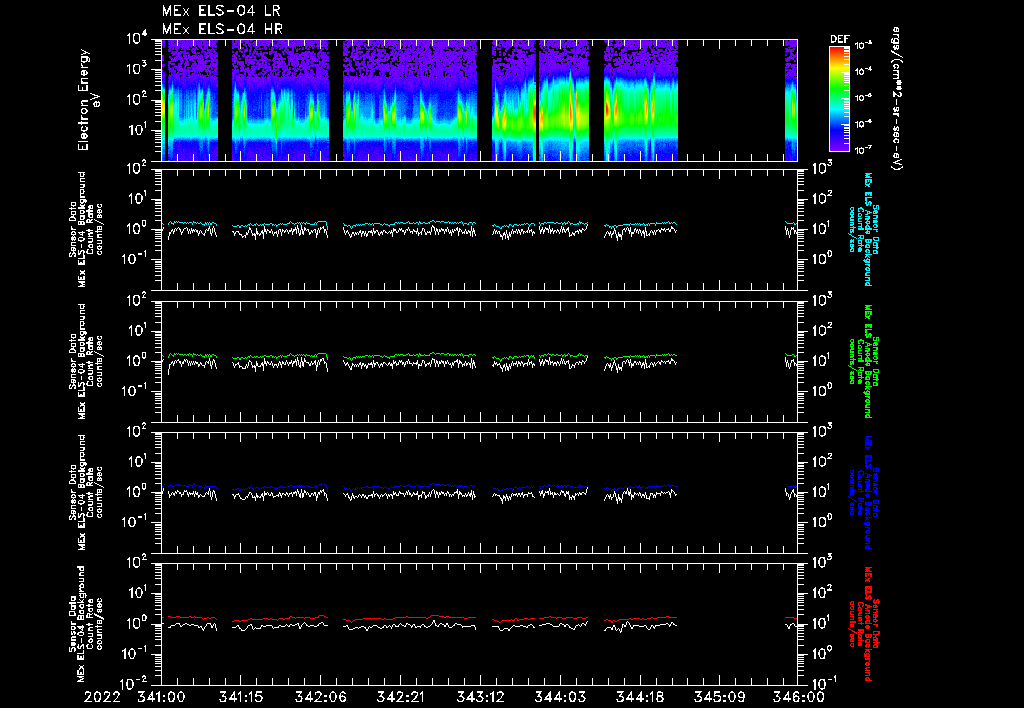The width and height of the screenshot is (1024, 708).
Task: Click the '342:06' time axis tick label
Action: [321, 698]
